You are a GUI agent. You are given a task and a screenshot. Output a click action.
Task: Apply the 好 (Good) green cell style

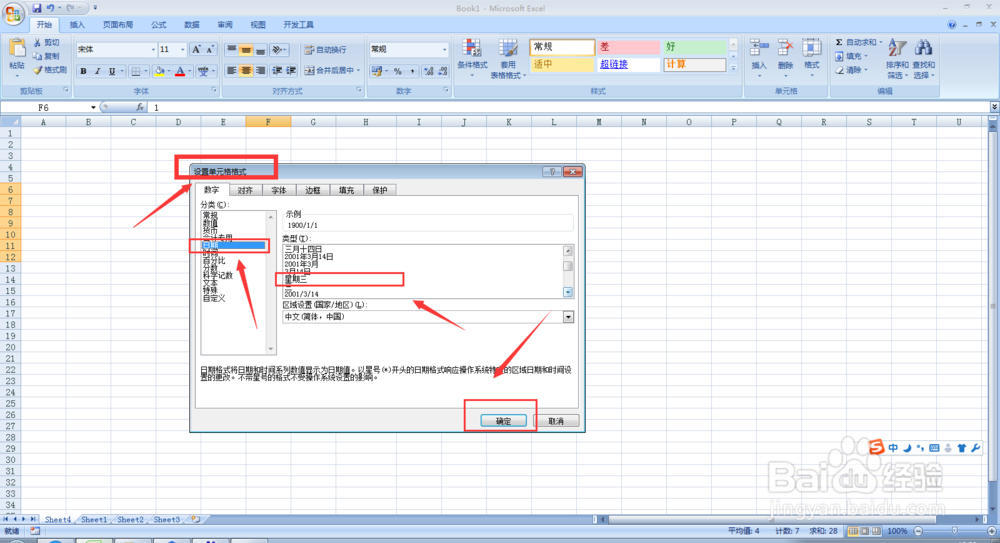point(694,47)
